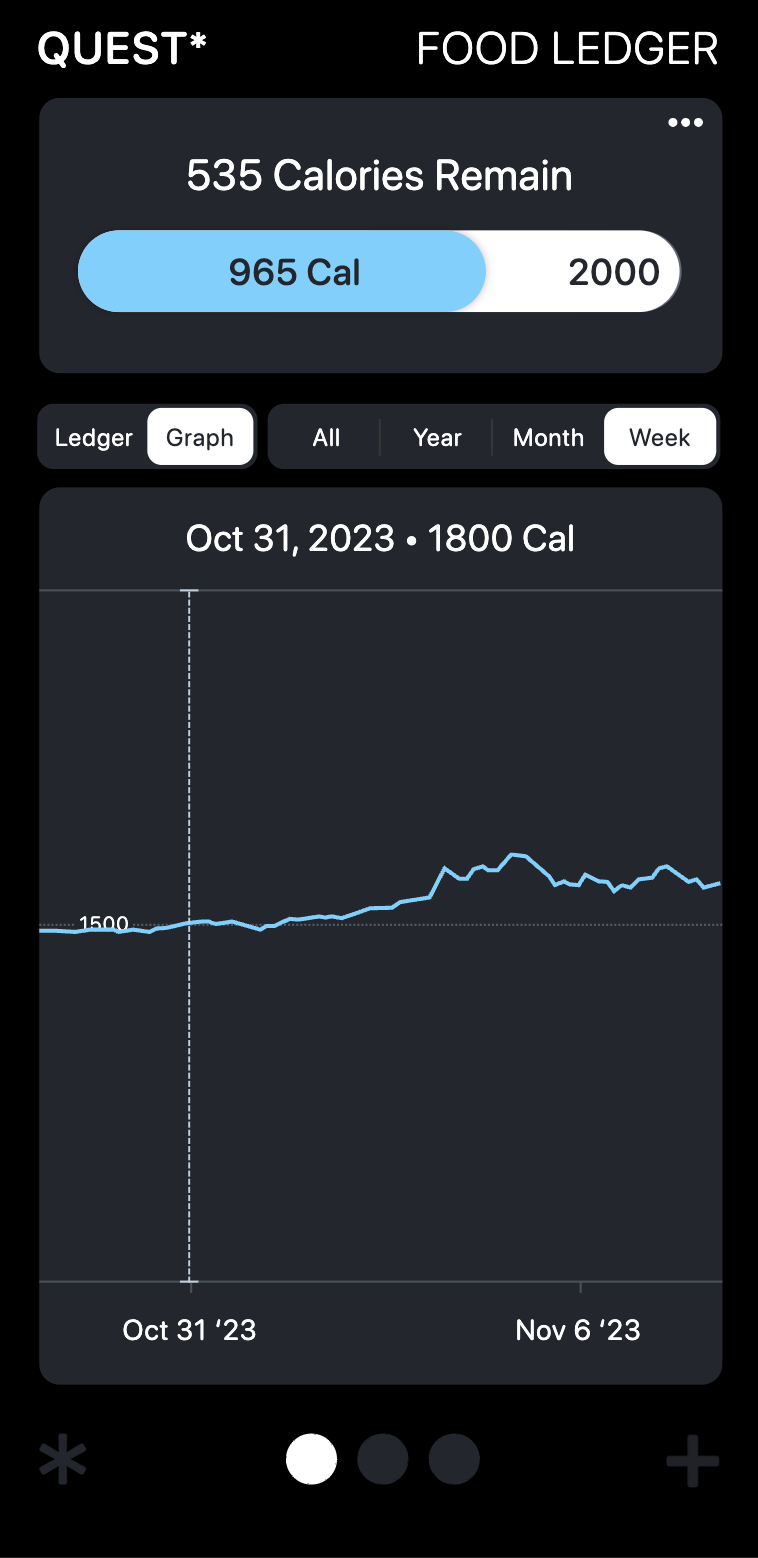The width and height of the screenshot is (758, 1558).
Task: Go to the second page dot
Action: pos(382,1459)
